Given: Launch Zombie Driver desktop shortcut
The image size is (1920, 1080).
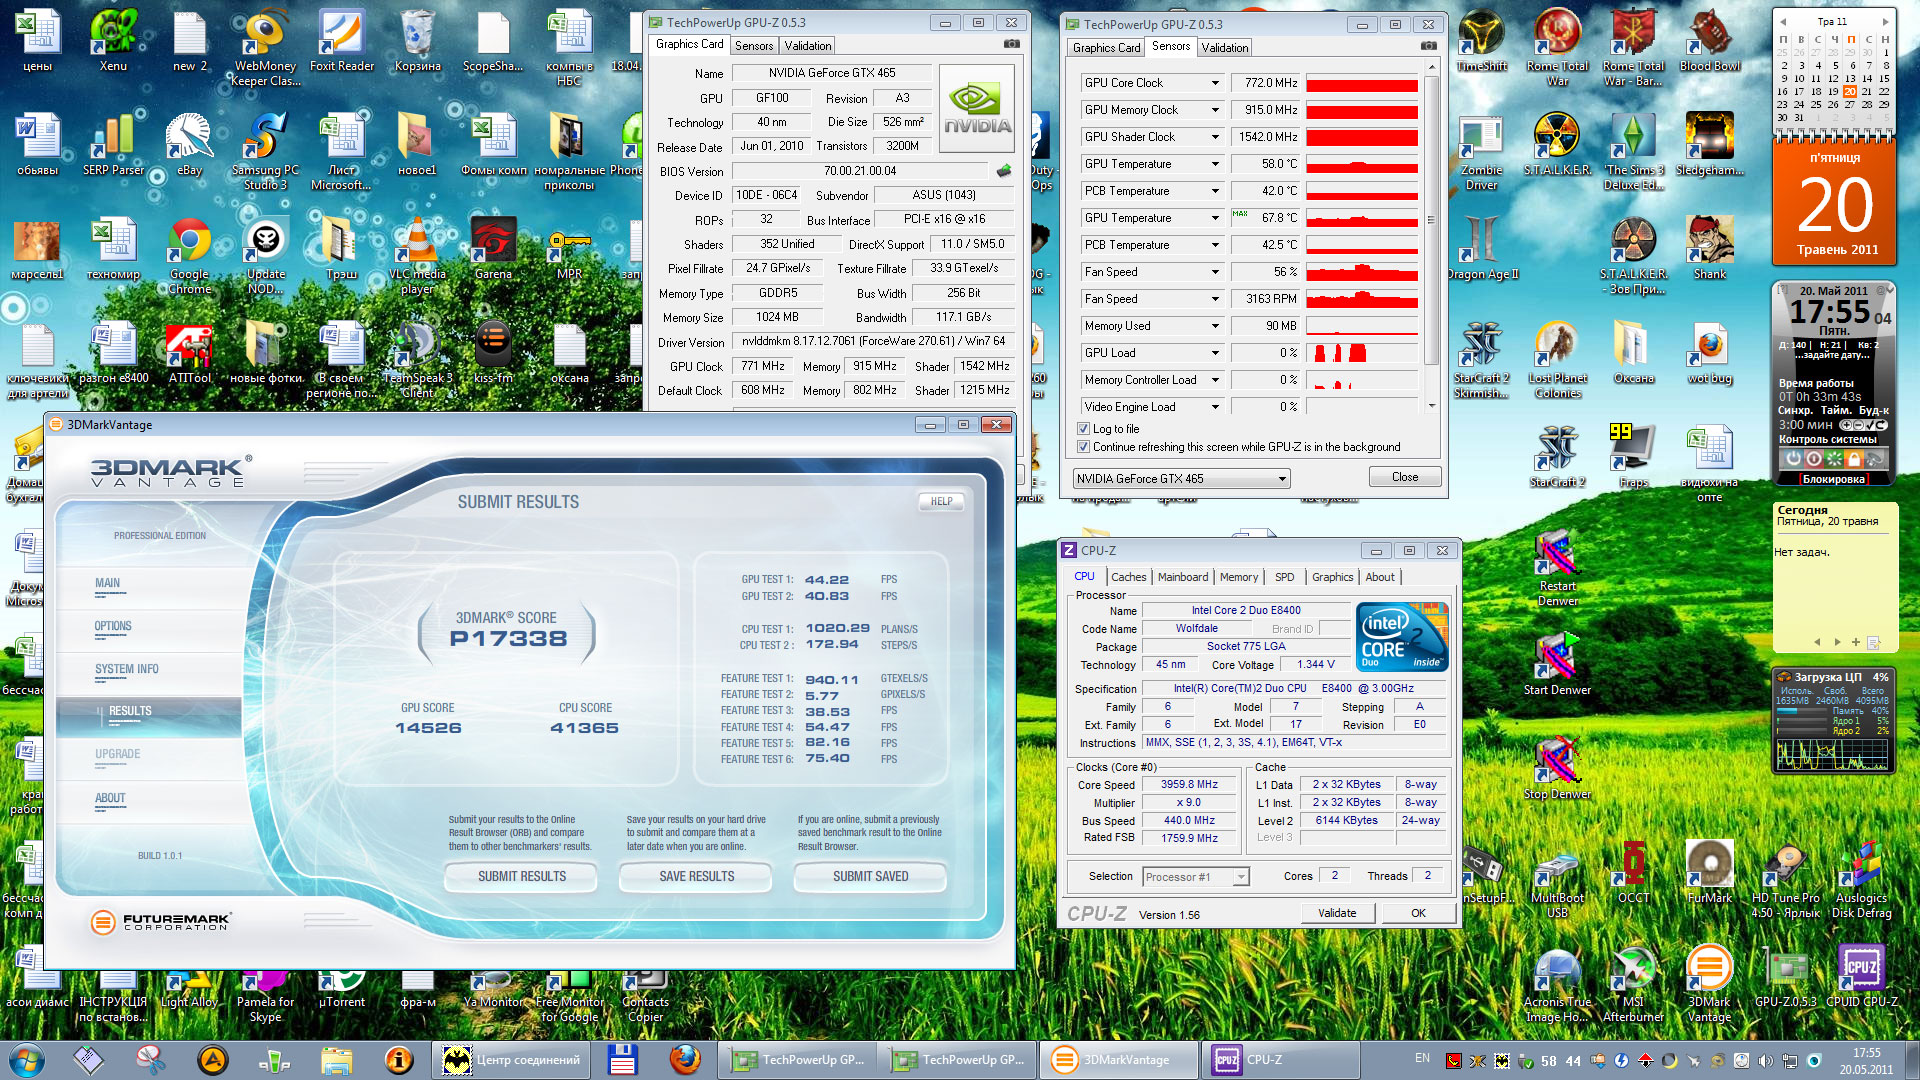Looking at the screenshot, I should click(1482, 151).
